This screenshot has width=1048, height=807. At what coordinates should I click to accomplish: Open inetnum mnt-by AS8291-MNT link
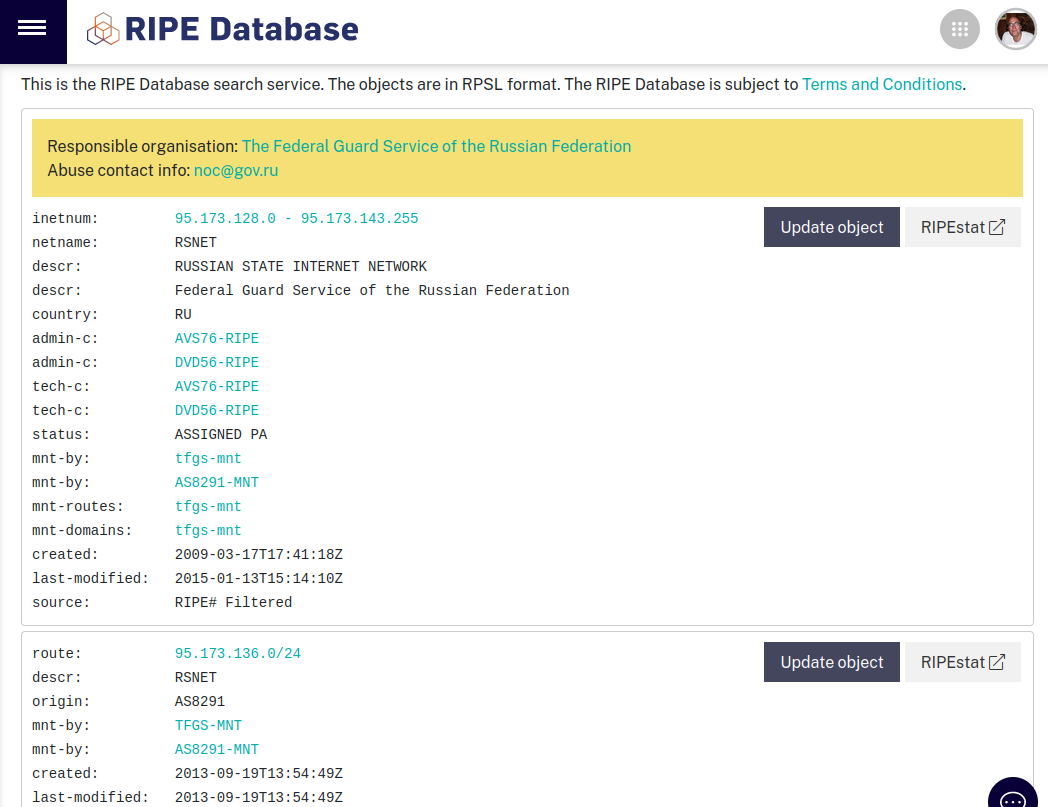pos(217,483)
